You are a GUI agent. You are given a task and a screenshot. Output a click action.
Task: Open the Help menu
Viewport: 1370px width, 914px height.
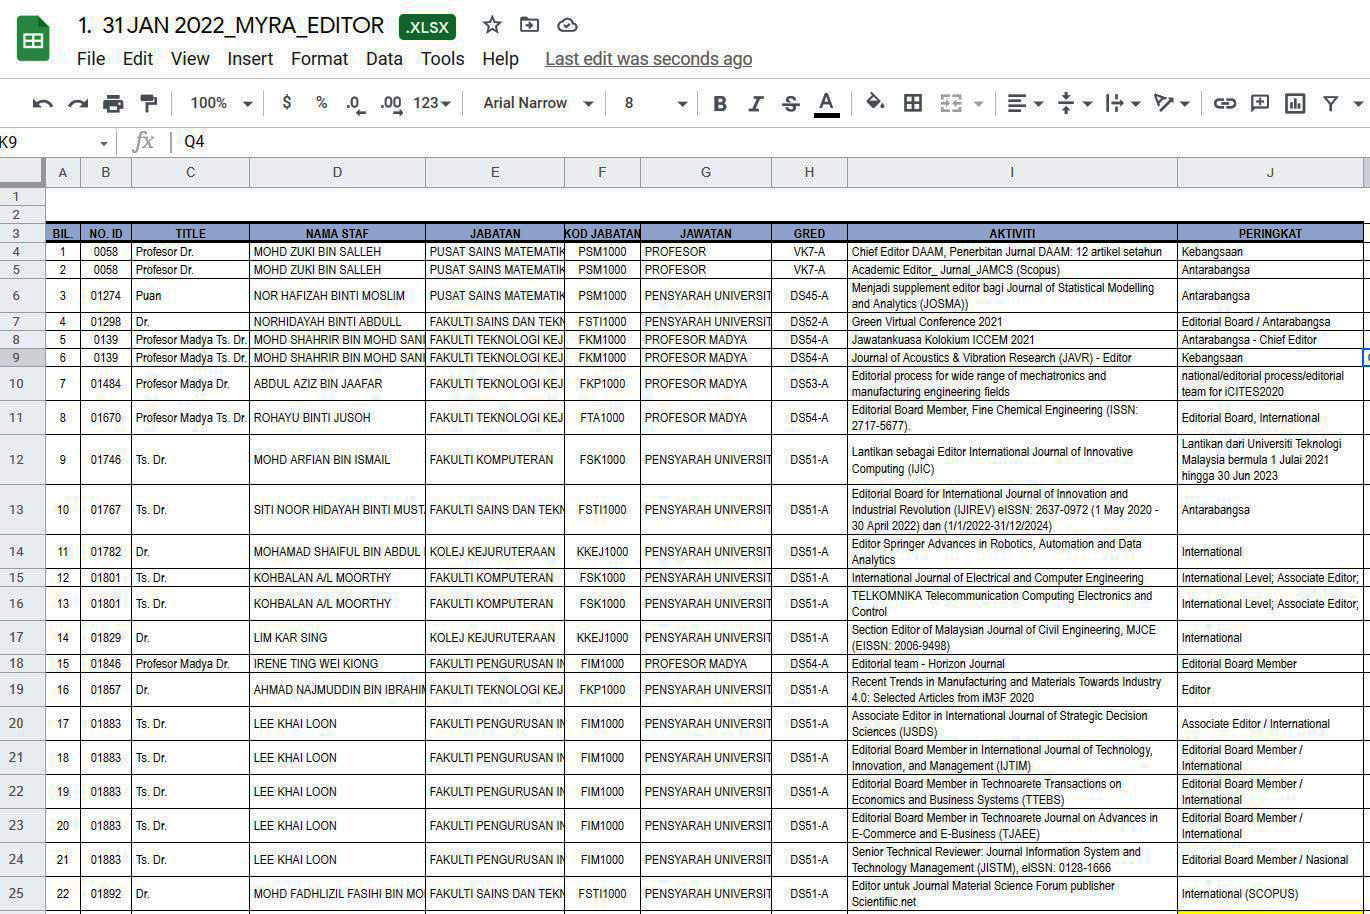[x=500, y=59]
